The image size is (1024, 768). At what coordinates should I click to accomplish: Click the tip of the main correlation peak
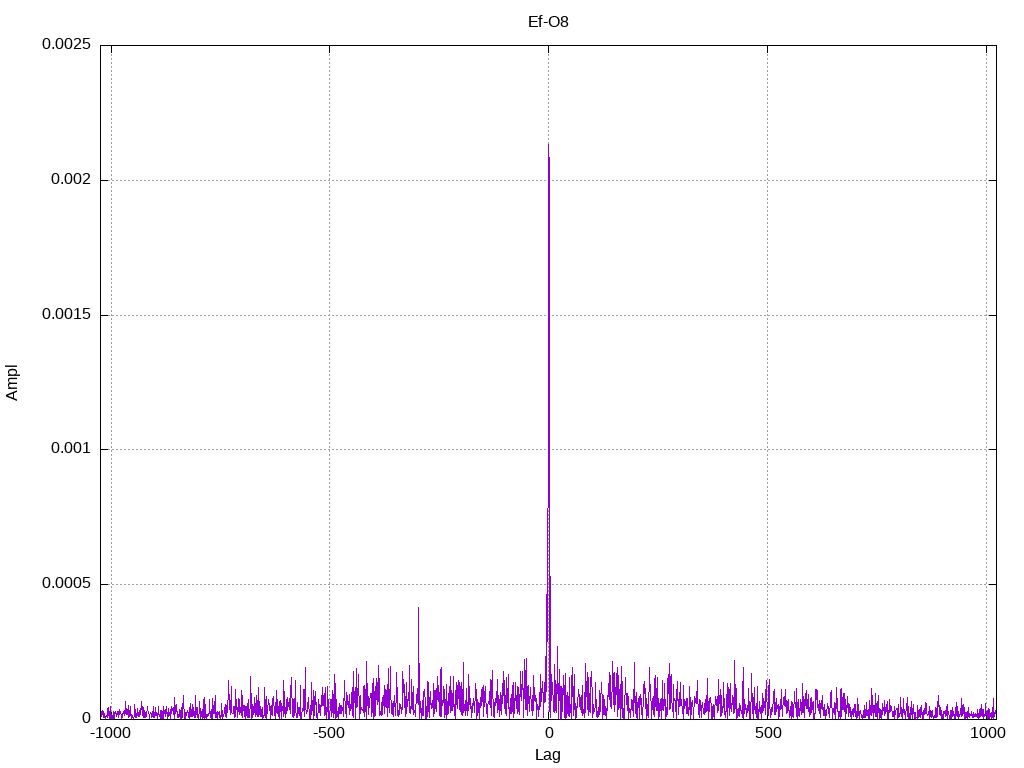point(548,144)
